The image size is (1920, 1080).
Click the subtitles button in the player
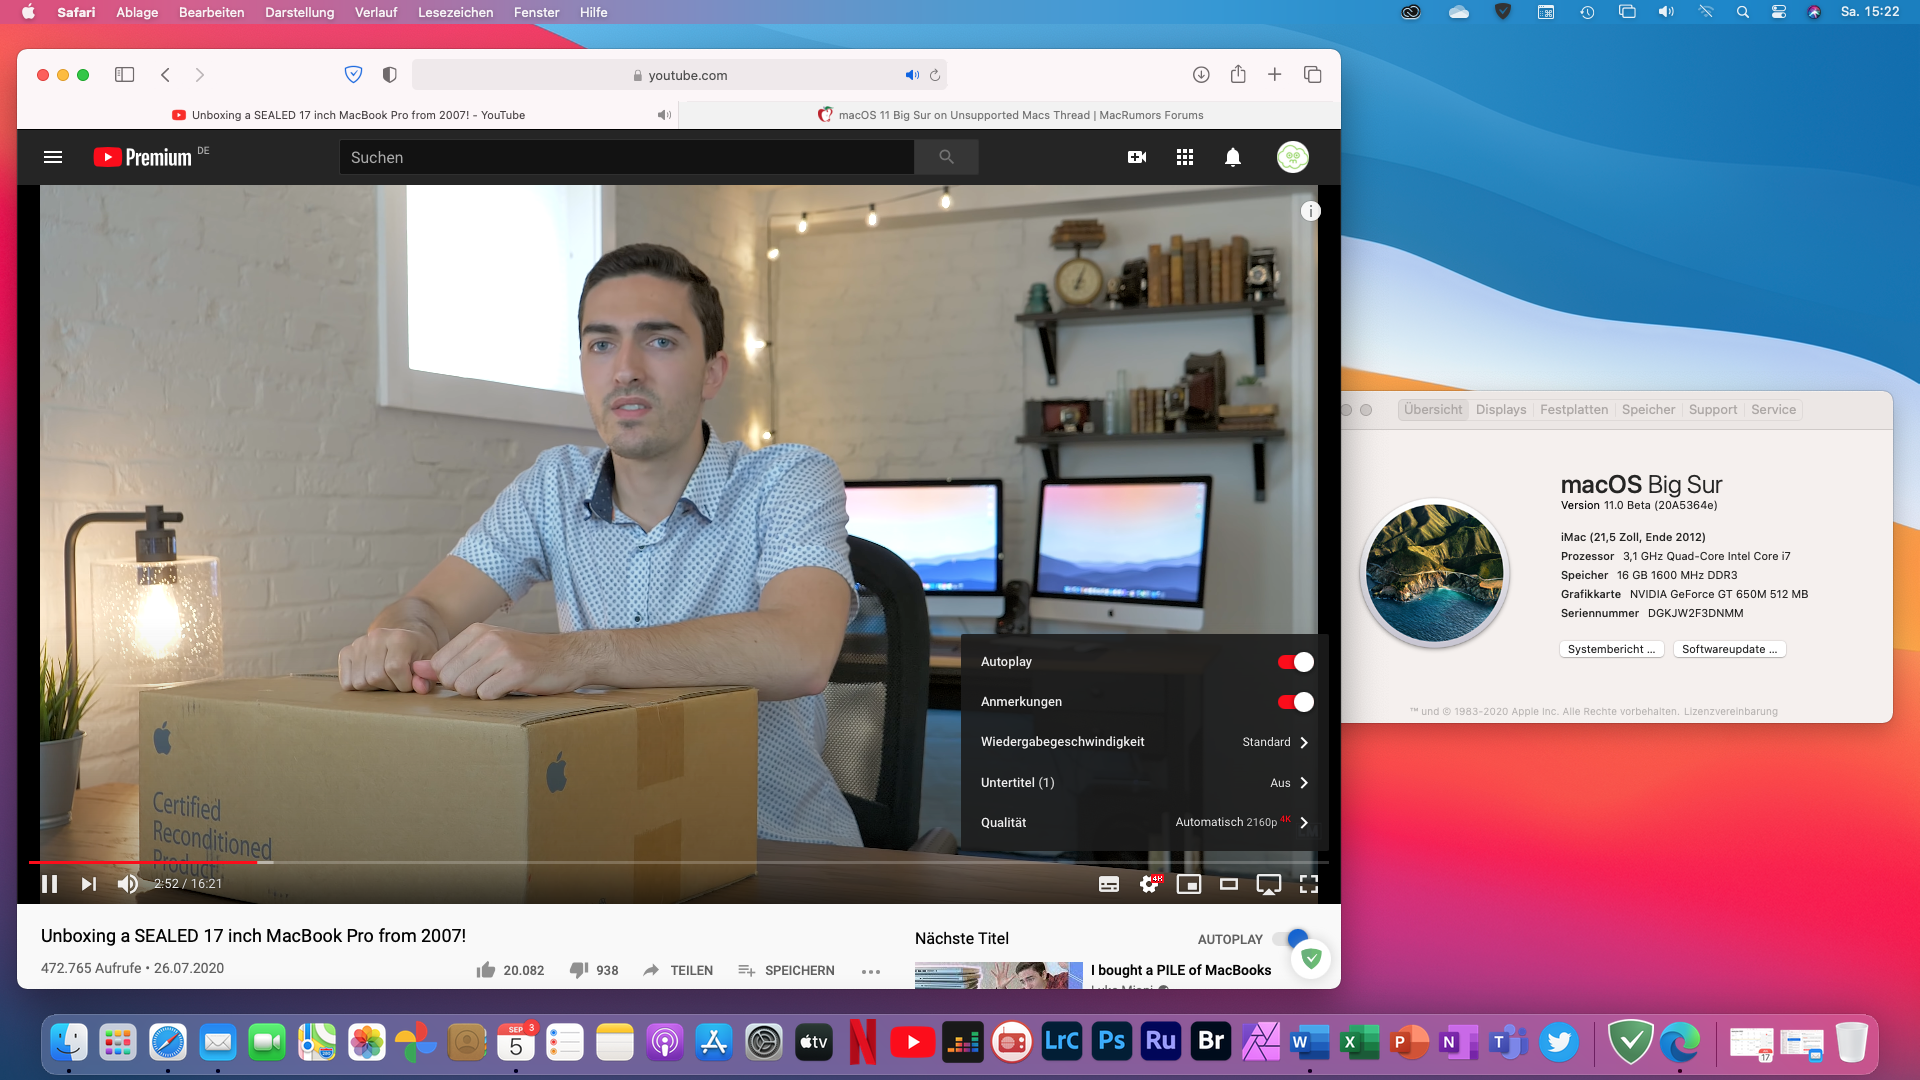pos(1109,884)
